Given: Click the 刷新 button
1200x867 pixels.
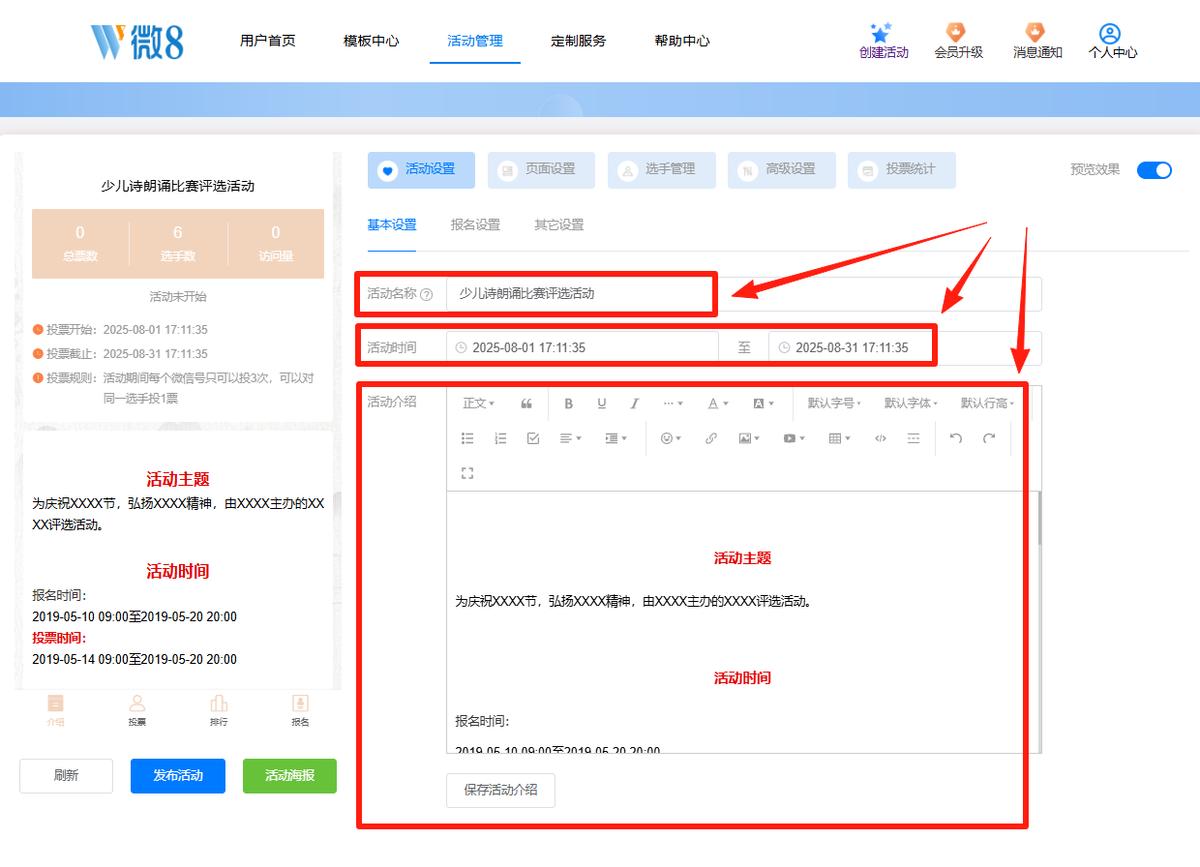Looking at the screenshot, I should click(x=66, y=776).
